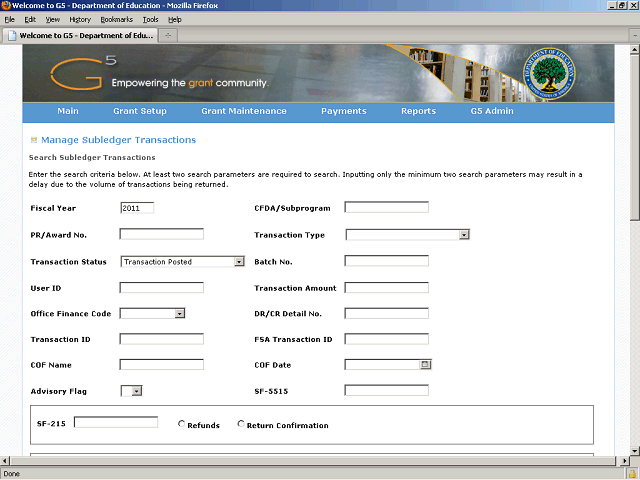Viewport: 640px width, 480px height.
Task: Expand the Transaction Status dropdown
Action: click(x=239, y=262)
